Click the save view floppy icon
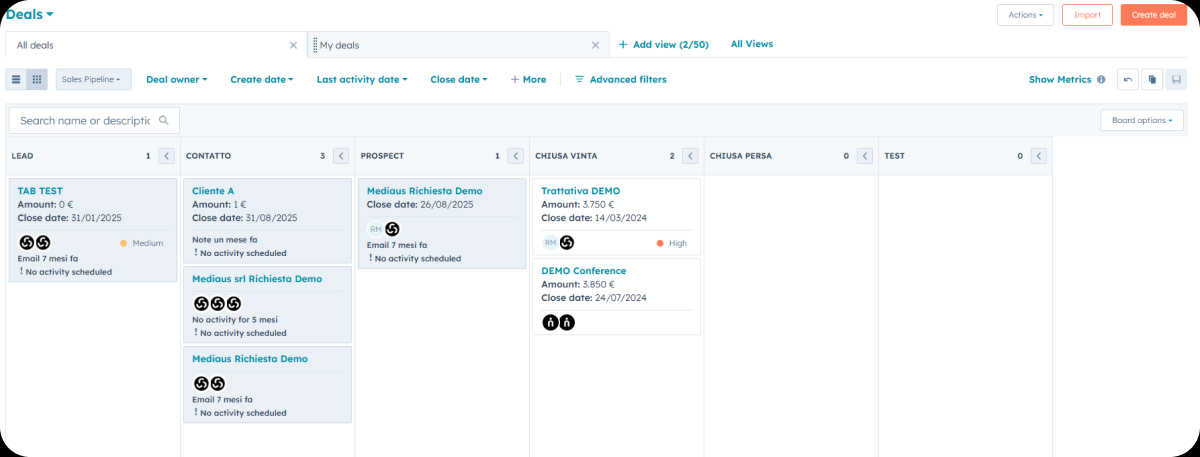Image resolution: width=1200 pixels, height=457 pixels. [x=1176, y=79]
